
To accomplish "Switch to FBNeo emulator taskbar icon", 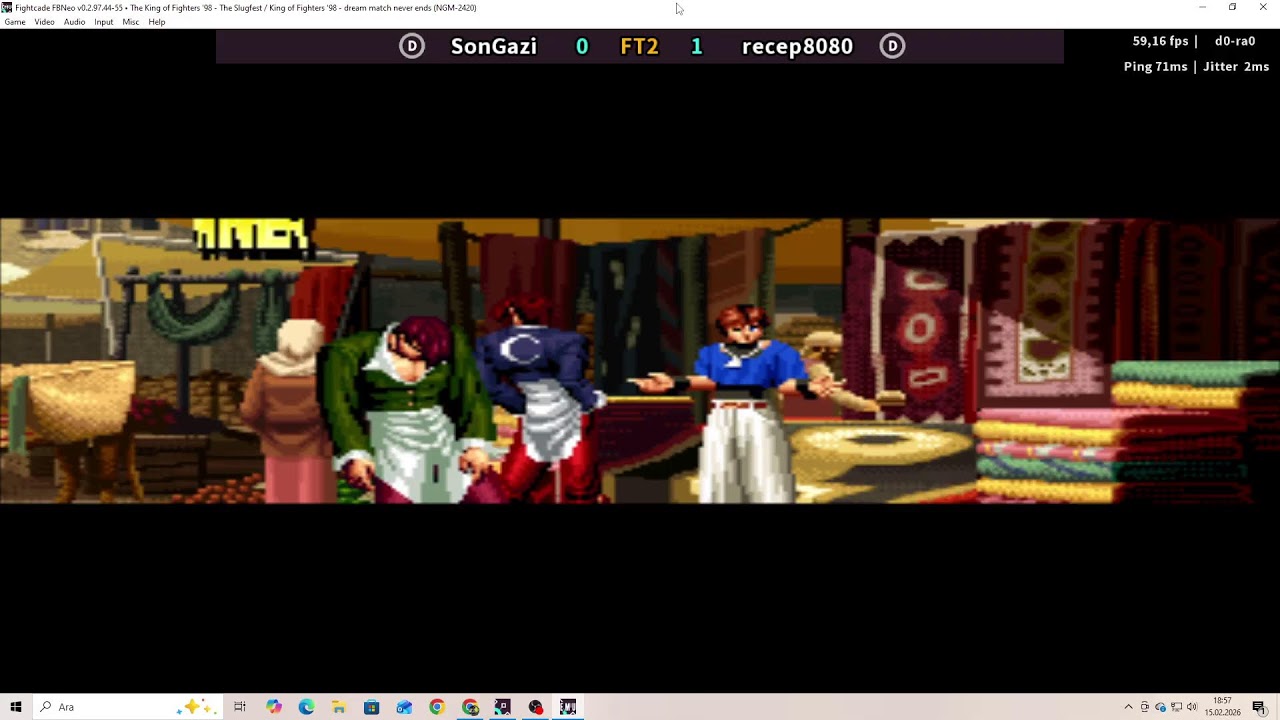I will pyautogui.click(x=568, y=707).
